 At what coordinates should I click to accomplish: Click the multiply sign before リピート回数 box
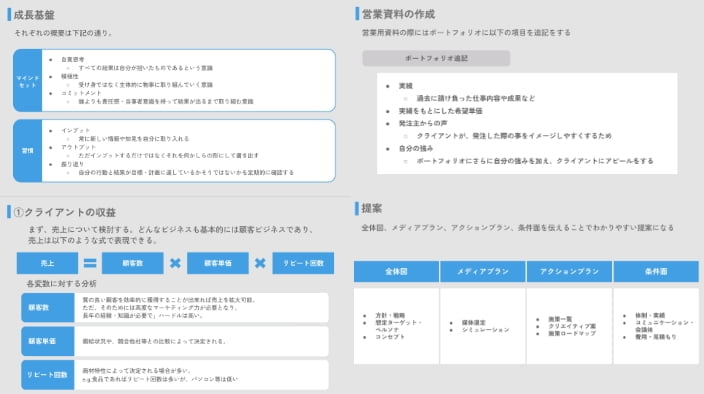(260, 263)
